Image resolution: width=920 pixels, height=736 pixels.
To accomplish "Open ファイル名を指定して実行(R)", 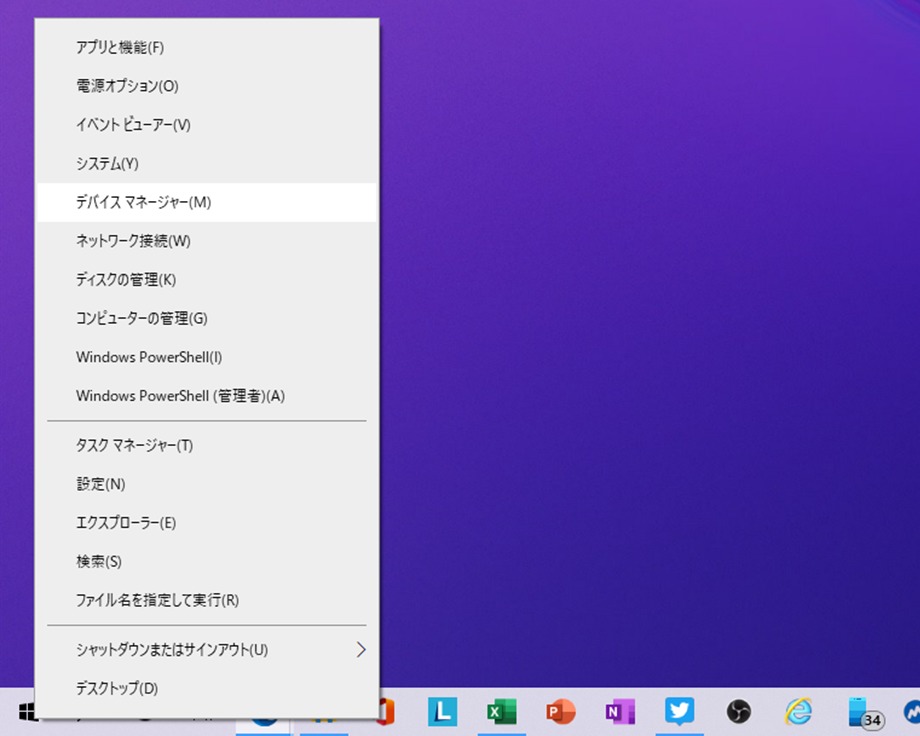I will pyautogui.click(x=207, y=600).
